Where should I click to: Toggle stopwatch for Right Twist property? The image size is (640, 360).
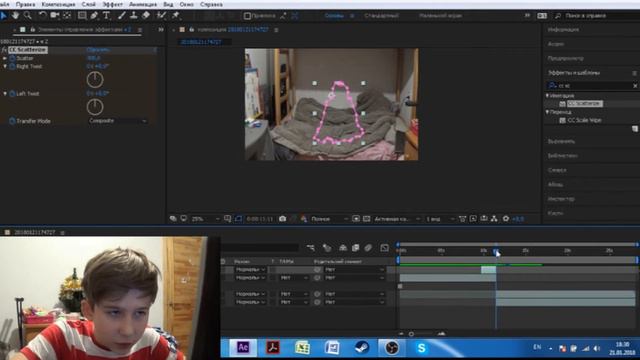pos(12,66)
